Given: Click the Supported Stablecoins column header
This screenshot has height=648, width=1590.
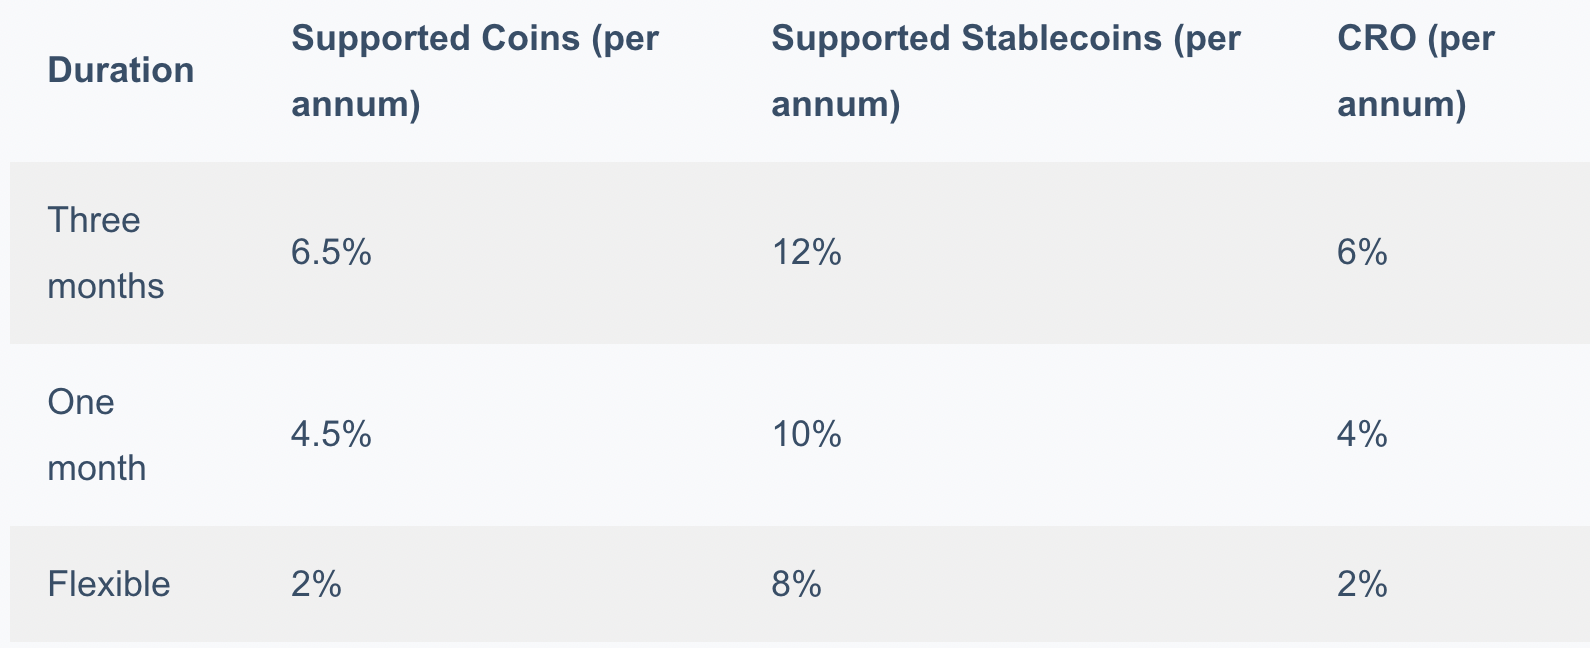Looking at the screenshot, I should (1006, 71).
